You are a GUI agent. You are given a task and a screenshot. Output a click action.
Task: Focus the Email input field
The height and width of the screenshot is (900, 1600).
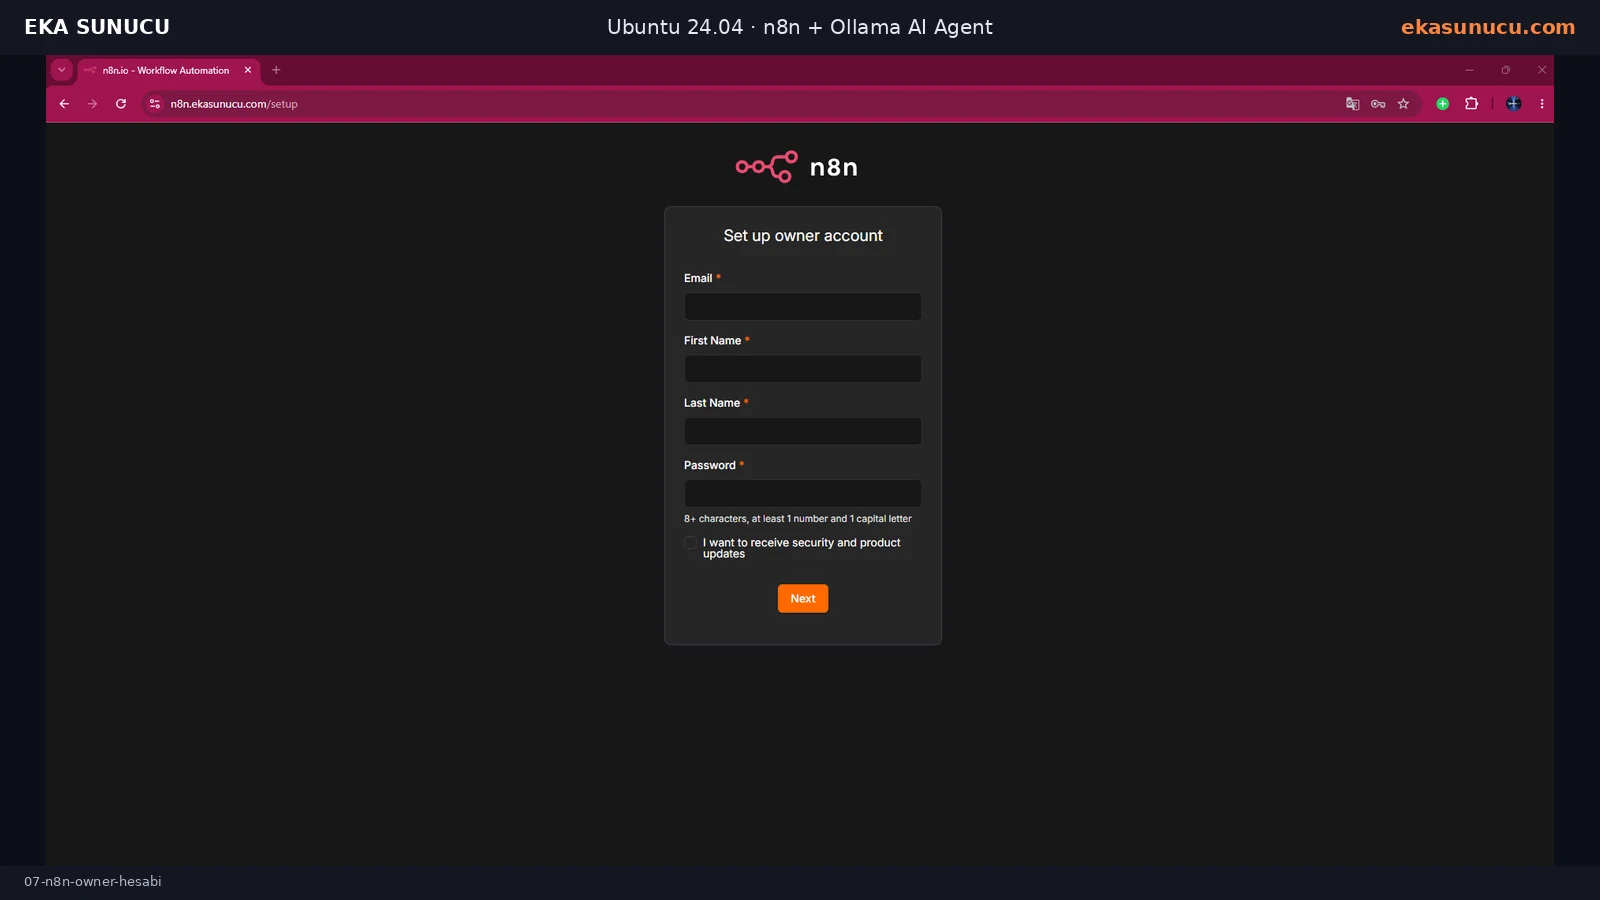click(803, 306)
